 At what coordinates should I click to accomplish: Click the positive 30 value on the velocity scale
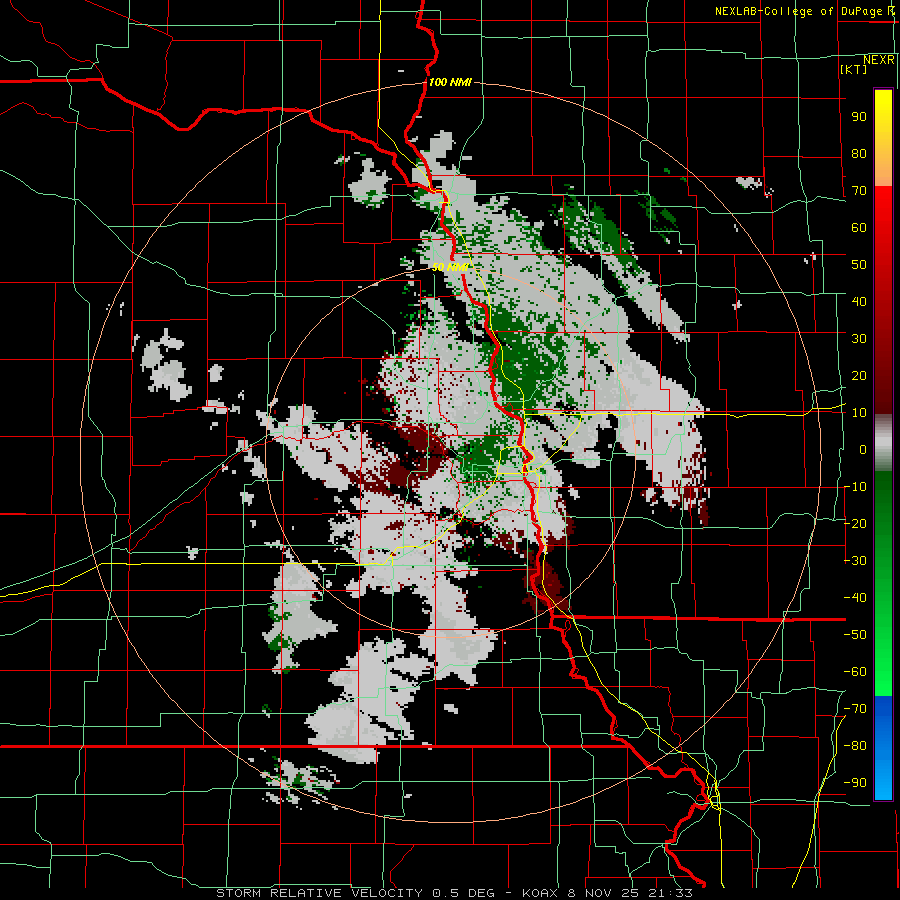coord(859,339)
